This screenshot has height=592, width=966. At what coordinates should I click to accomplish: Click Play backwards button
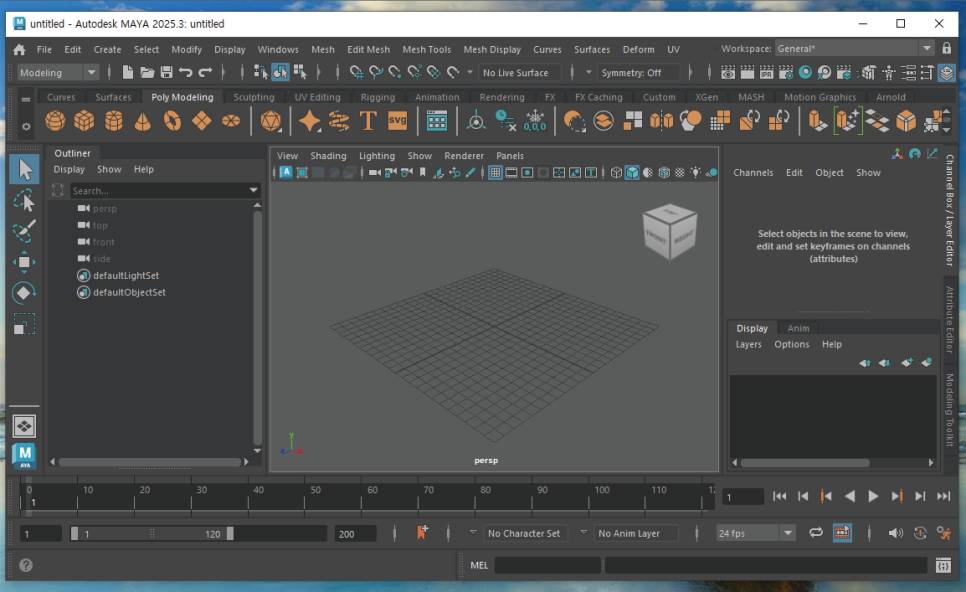pos(850,497)
